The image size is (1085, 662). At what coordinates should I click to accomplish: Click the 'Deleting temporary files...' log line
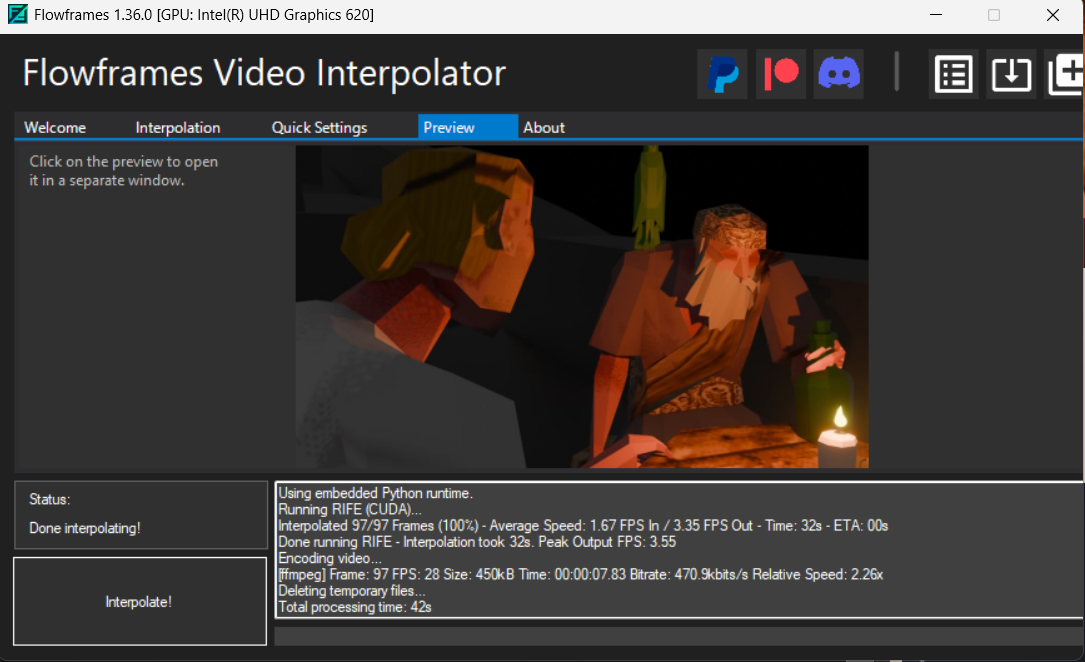[352, 591]
